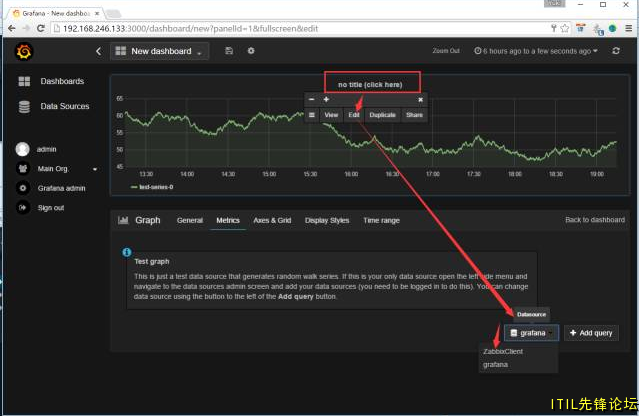Click the Main Org. organization icon

23,168
